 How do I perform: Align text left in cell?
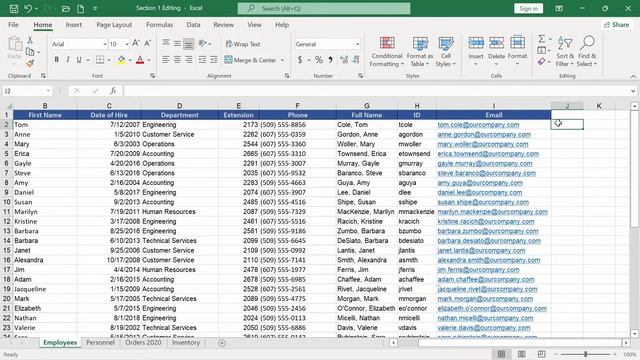coord(165,60)
